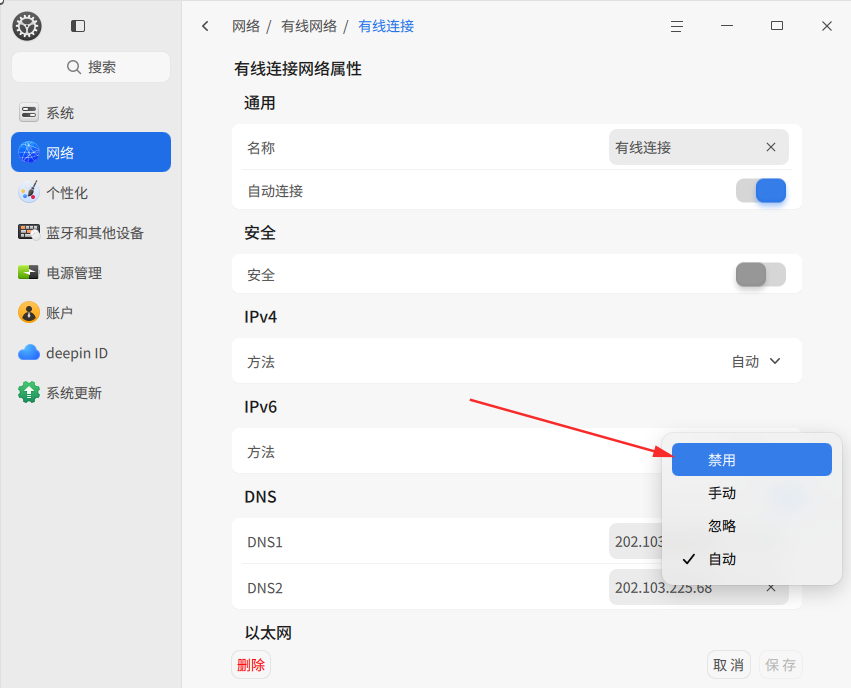This screenshot has width=851, height=688.
Task: Toggle the 安全 switch
Action: (761, 275)
